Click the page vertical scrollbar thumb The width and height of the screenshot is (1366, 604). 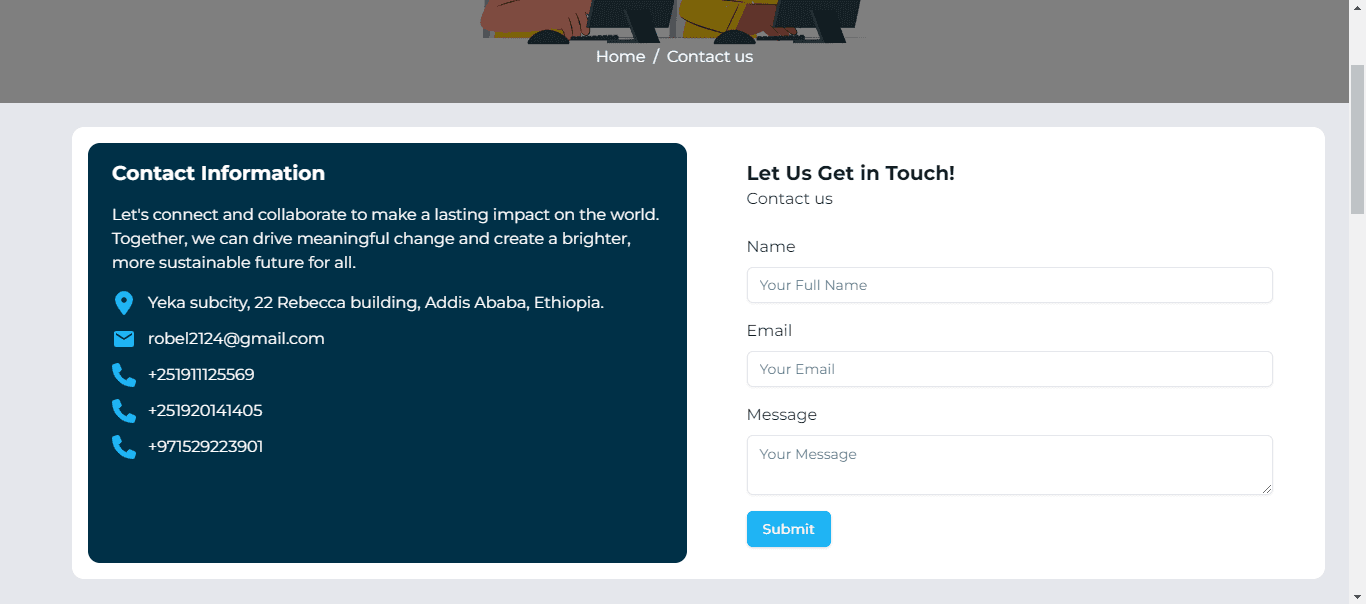pos(1357,138)
